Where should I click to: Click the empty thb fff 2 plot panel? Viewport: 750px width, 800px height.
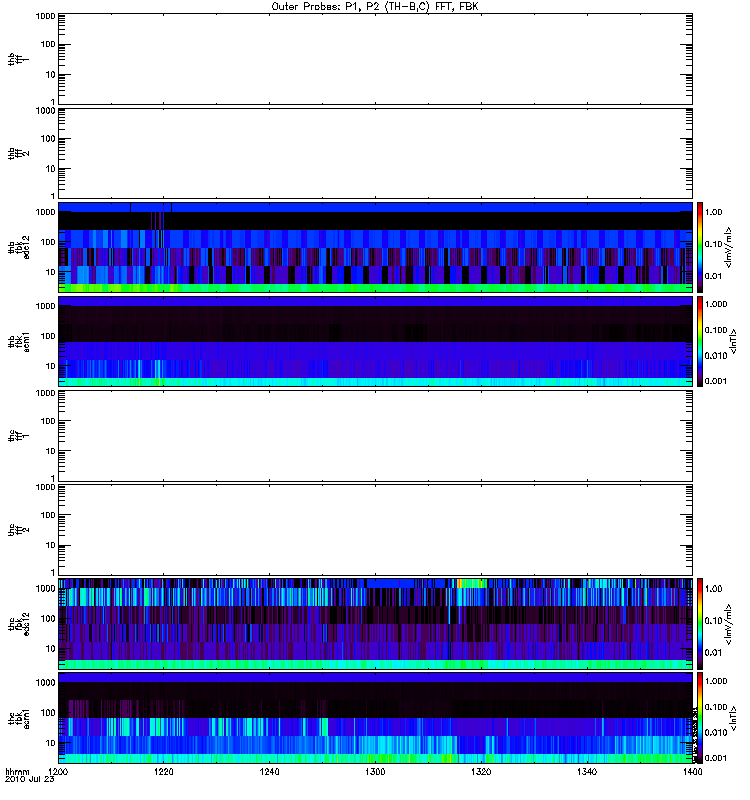point(375,154)
